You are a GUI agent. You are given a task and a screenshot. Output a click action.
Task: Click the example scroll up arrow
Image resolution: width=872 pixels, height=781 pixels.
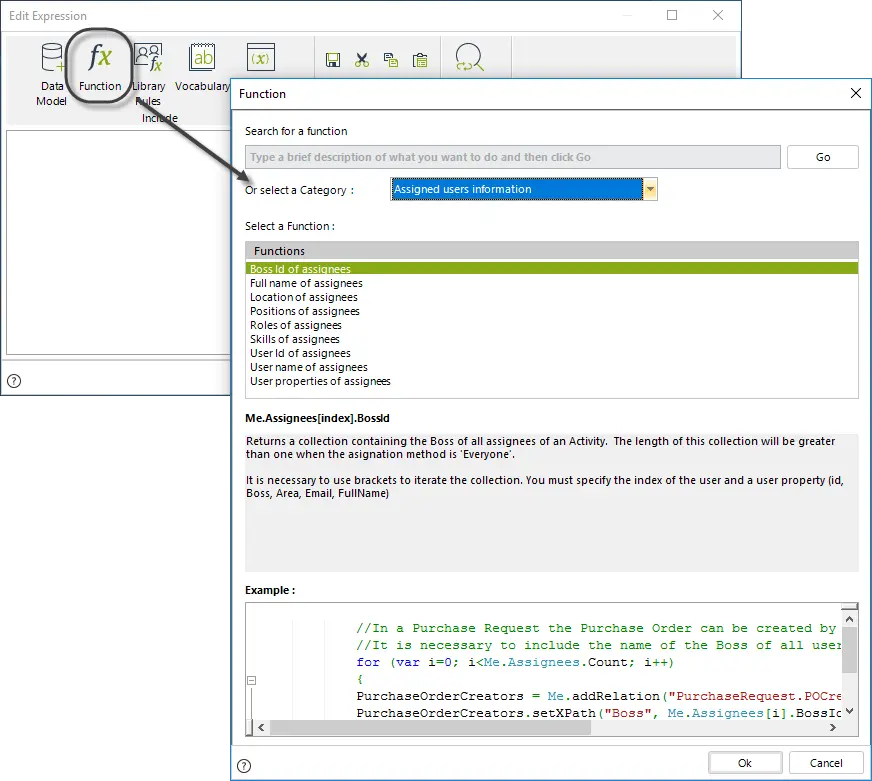tap(850, 619)
